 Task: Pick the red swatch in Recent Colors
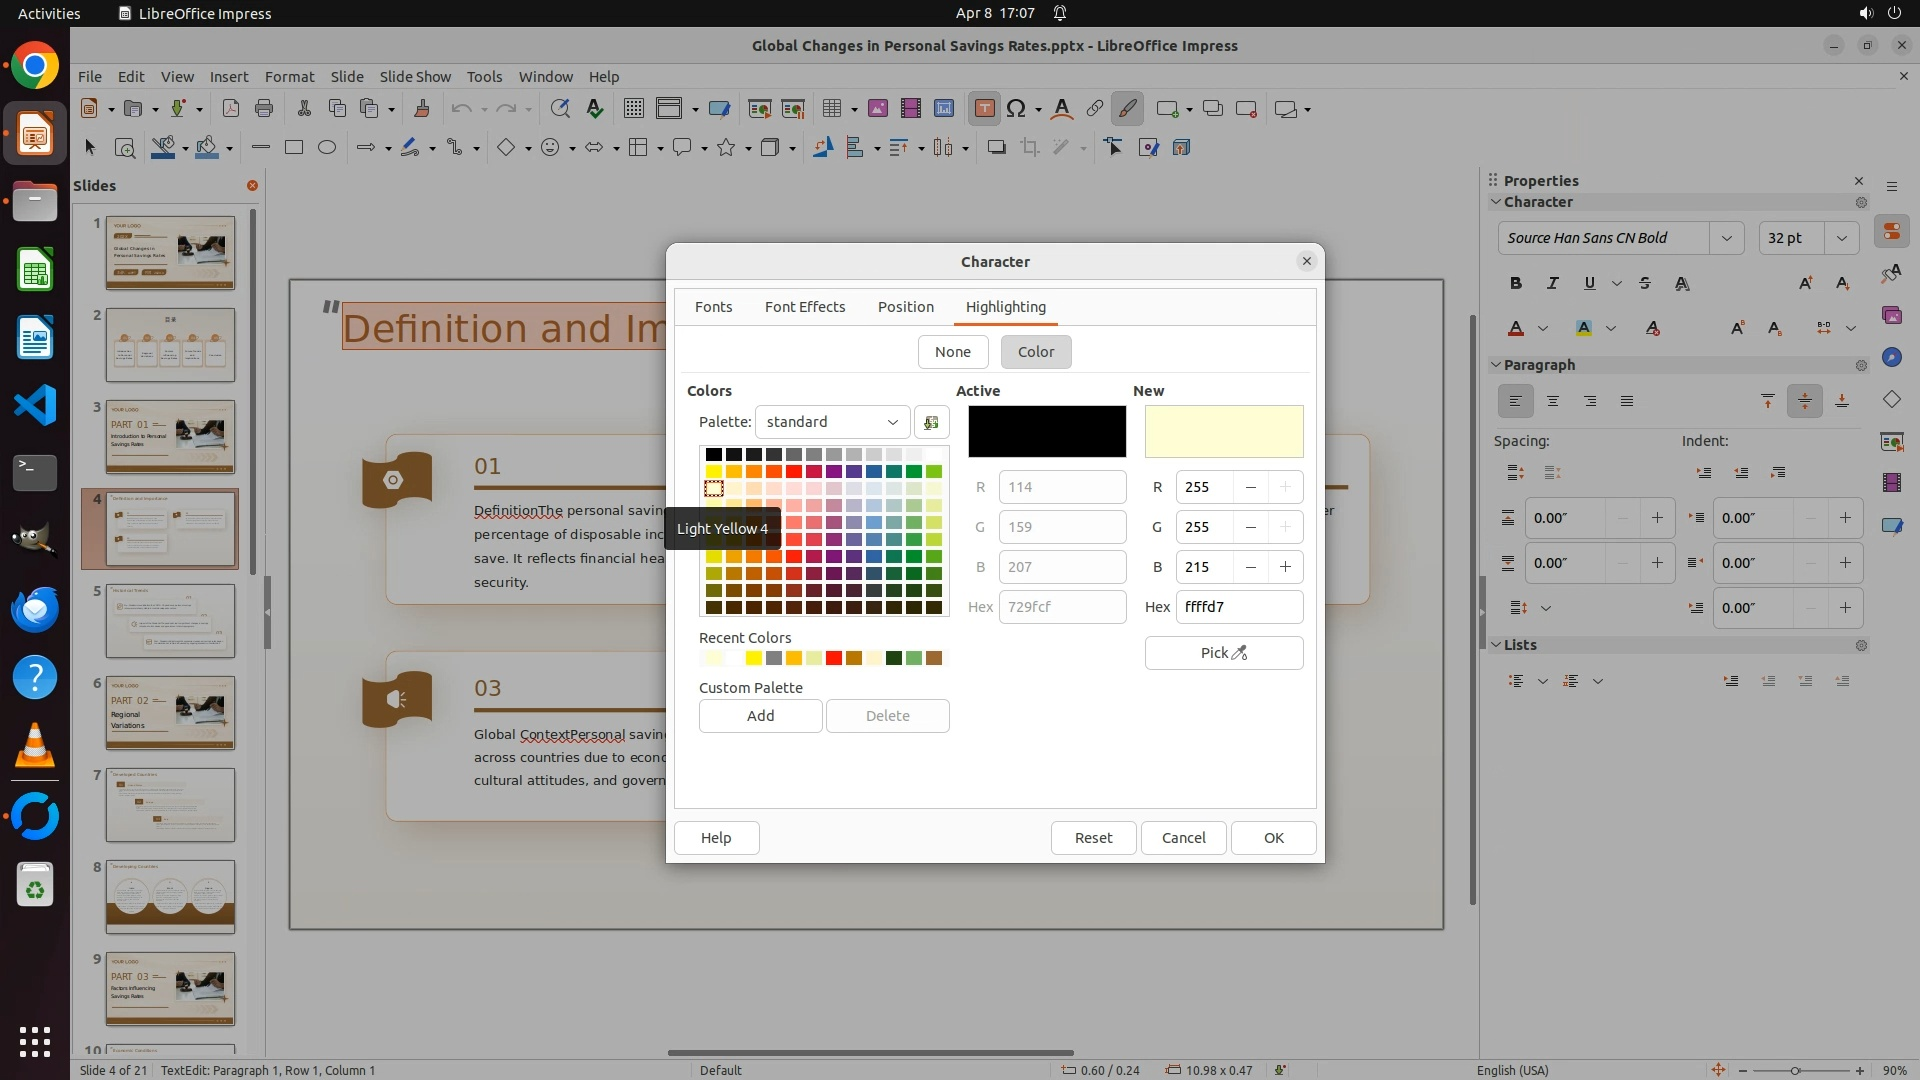(833, 658)
